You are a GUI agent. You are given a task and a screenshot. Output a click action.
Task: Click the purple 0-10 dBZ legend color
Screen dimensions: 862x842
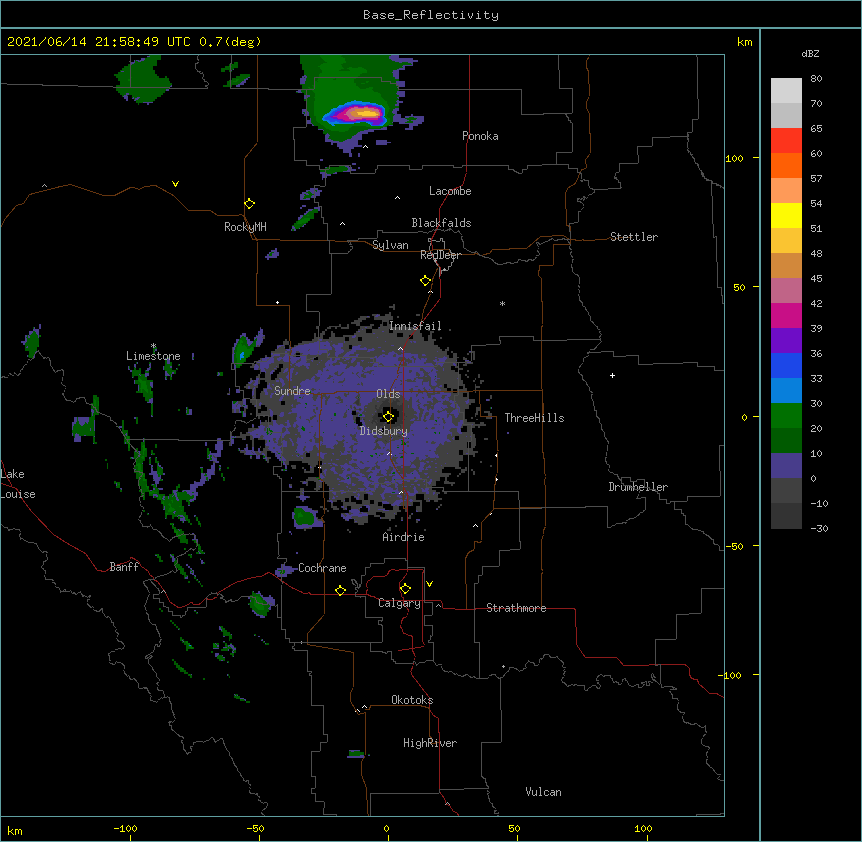click(786, 466)
